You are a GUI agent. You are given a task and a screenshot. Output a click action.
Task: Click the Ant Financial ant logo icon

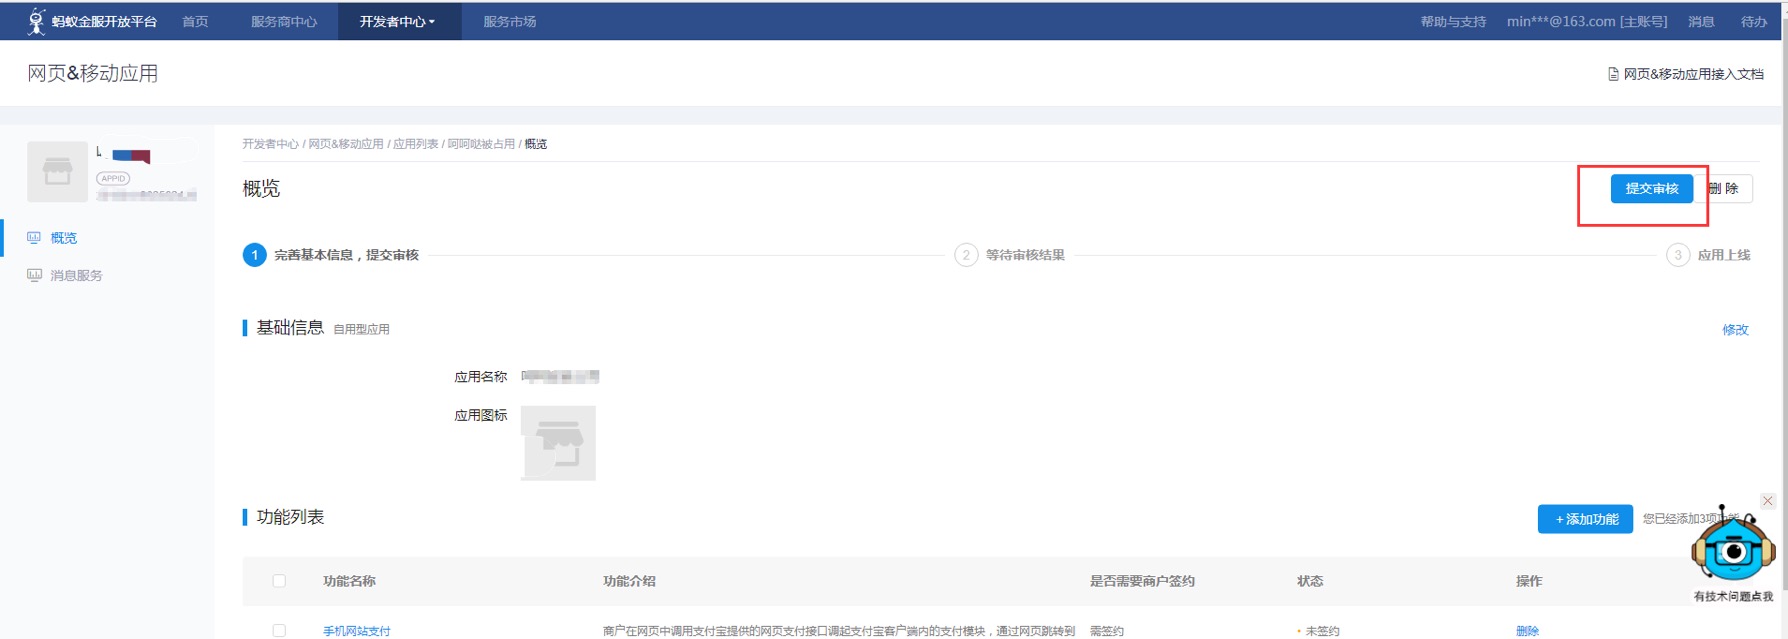click(x=36, y=21)
